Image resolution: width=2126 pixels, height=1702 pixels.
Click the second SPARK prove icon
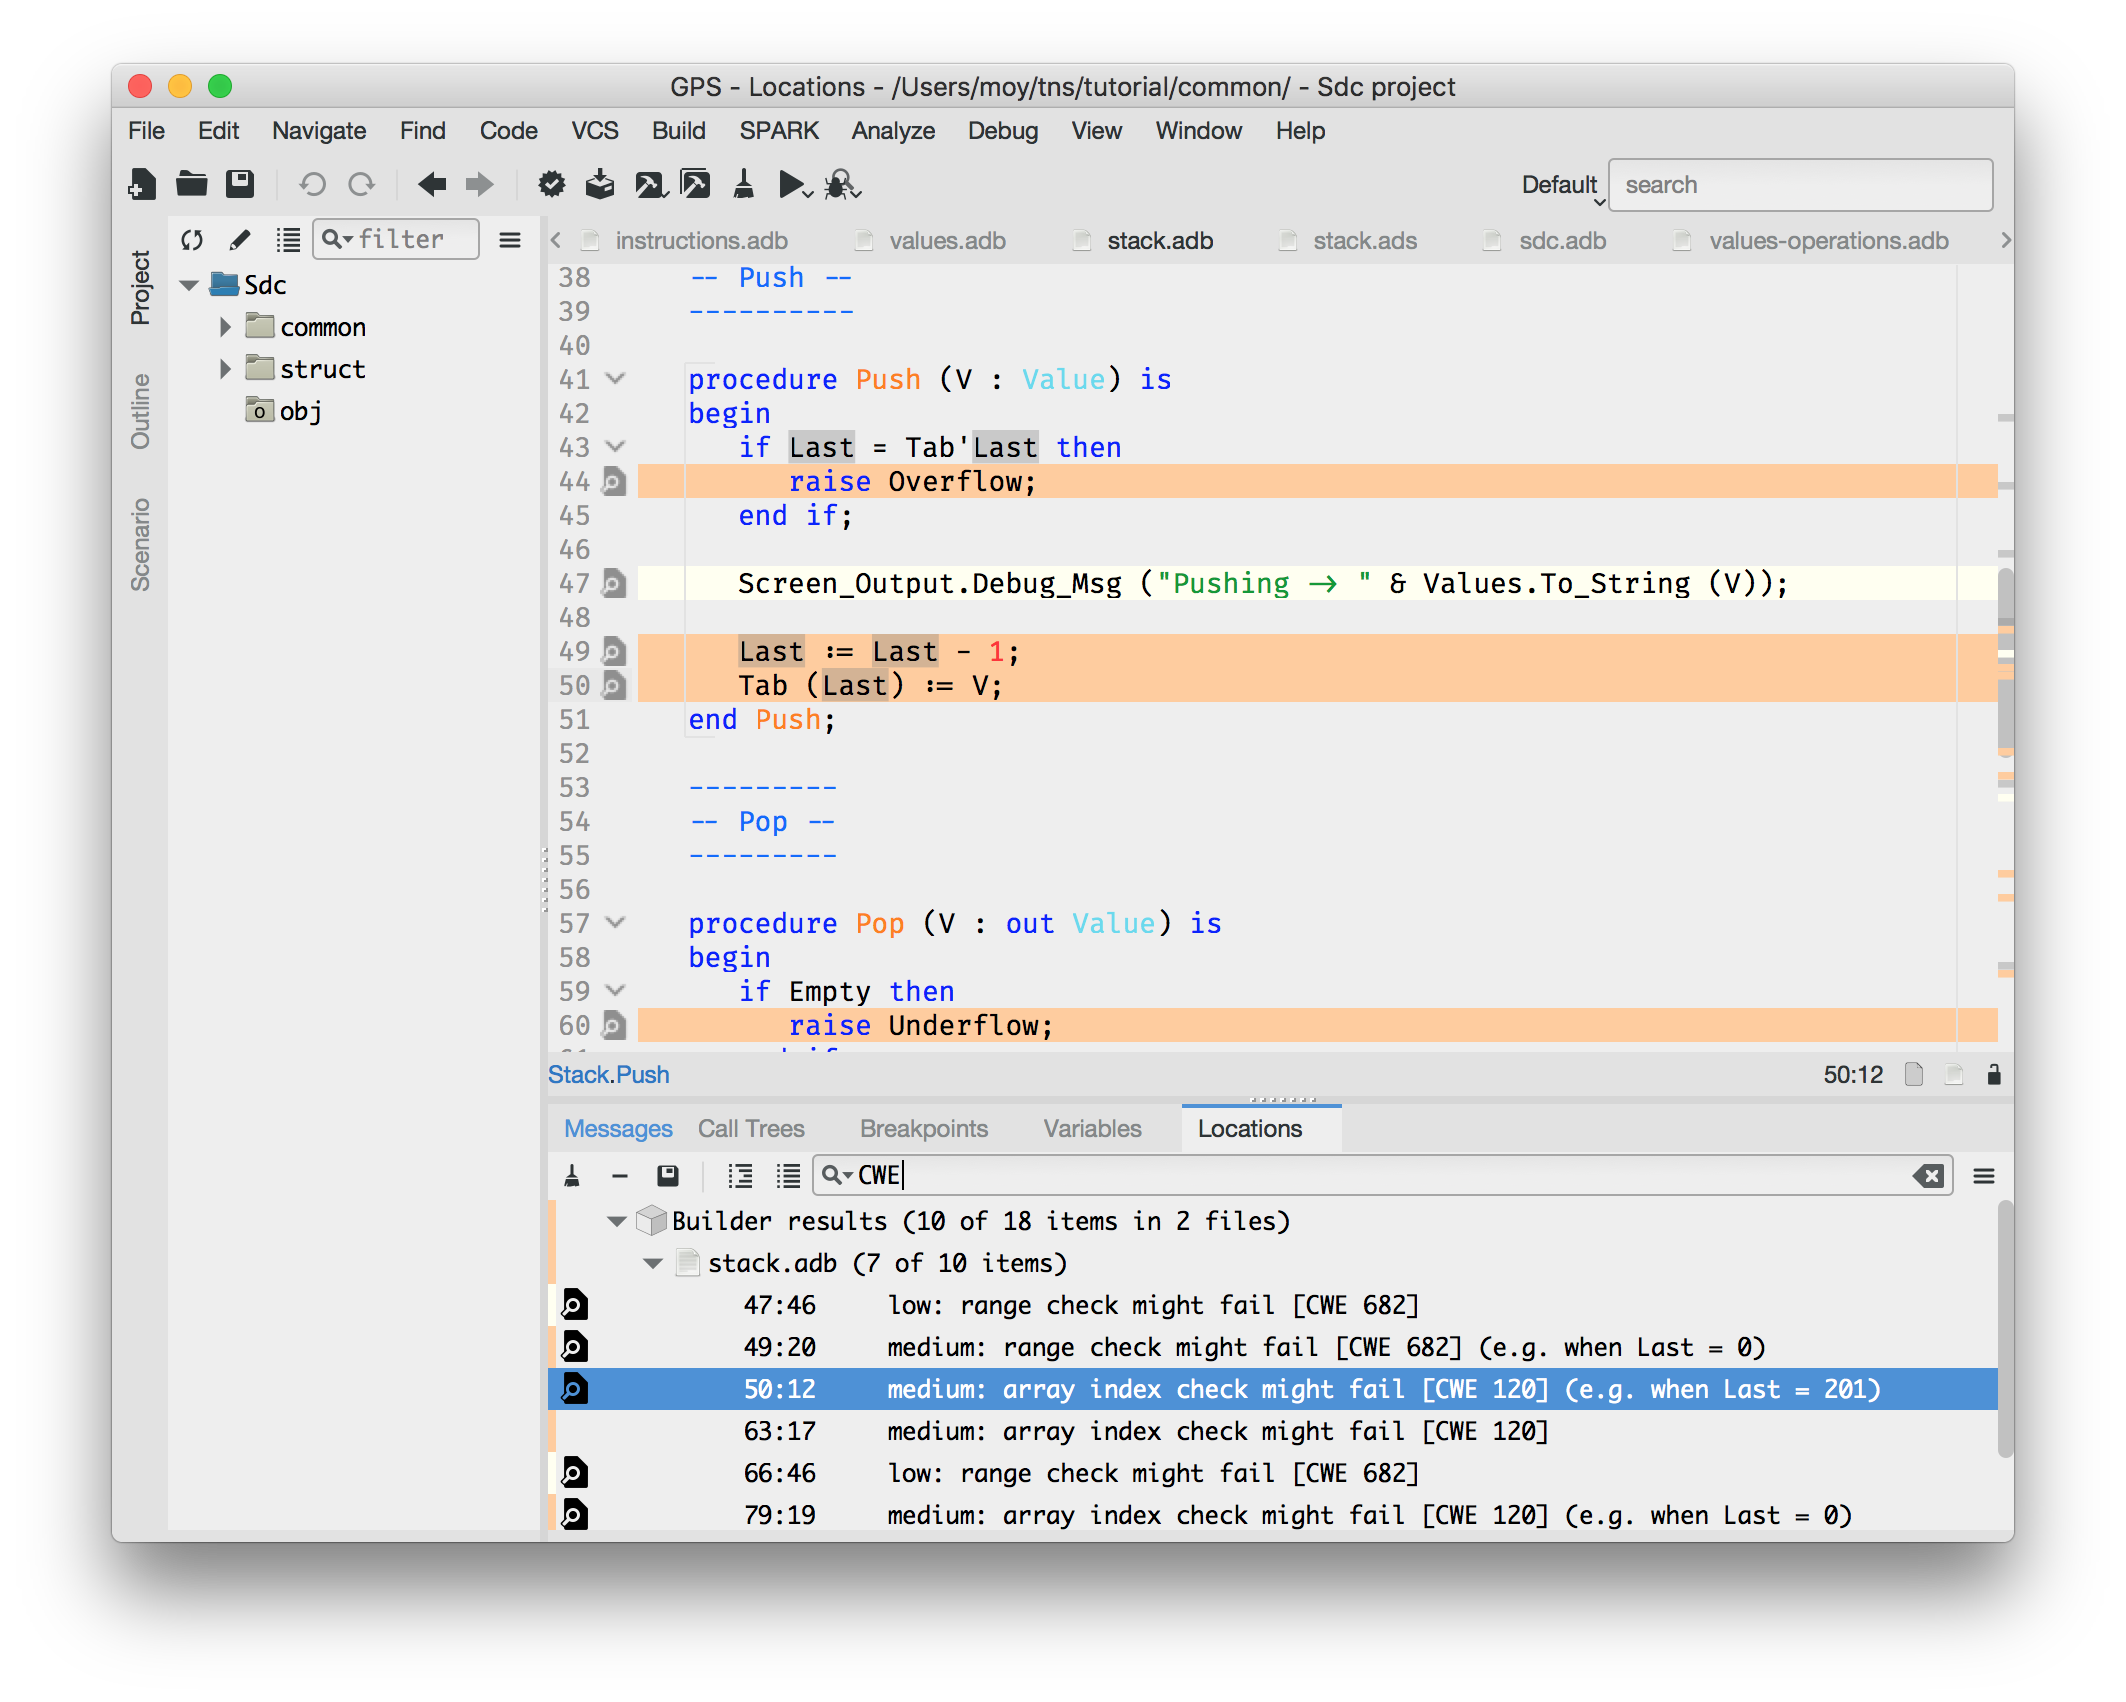pos(695,184)
